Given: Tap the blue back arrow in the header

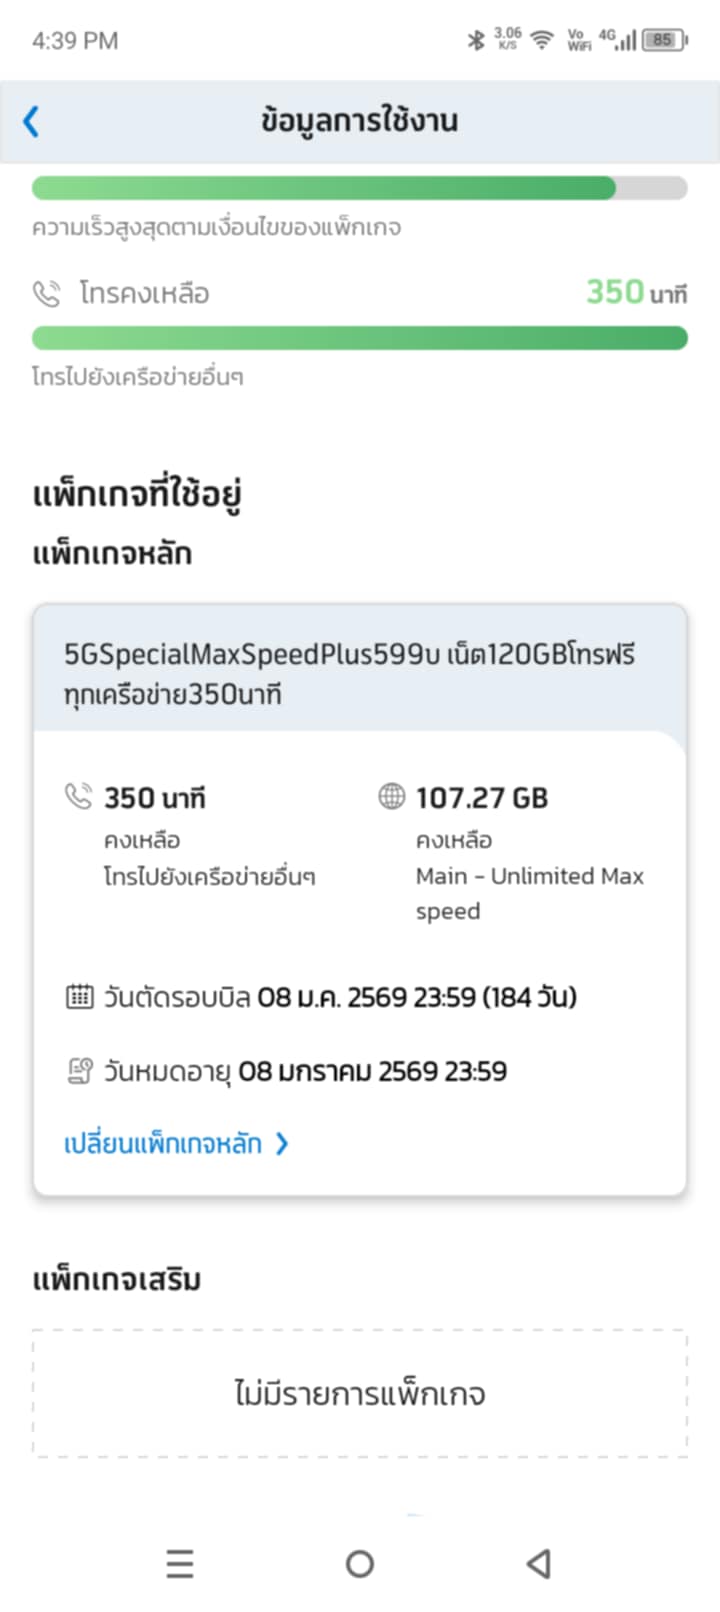Looking at the screenshot, I should [31, 122].
